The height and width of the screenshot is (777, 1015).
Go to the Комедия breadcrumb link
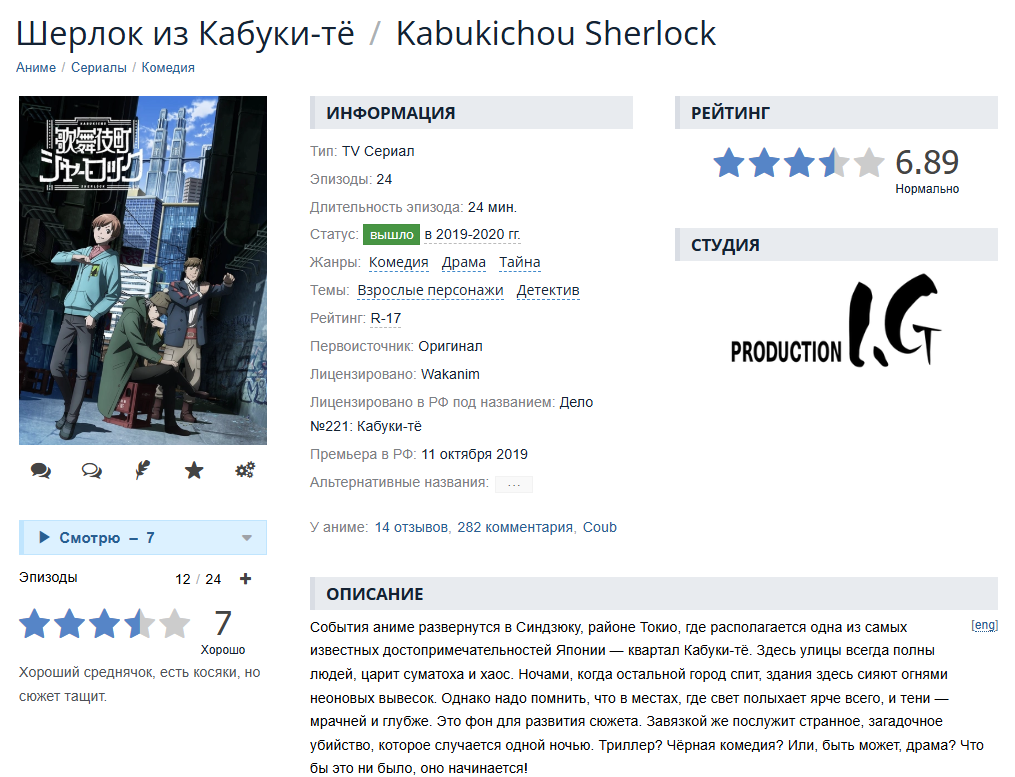click(168, 67)
